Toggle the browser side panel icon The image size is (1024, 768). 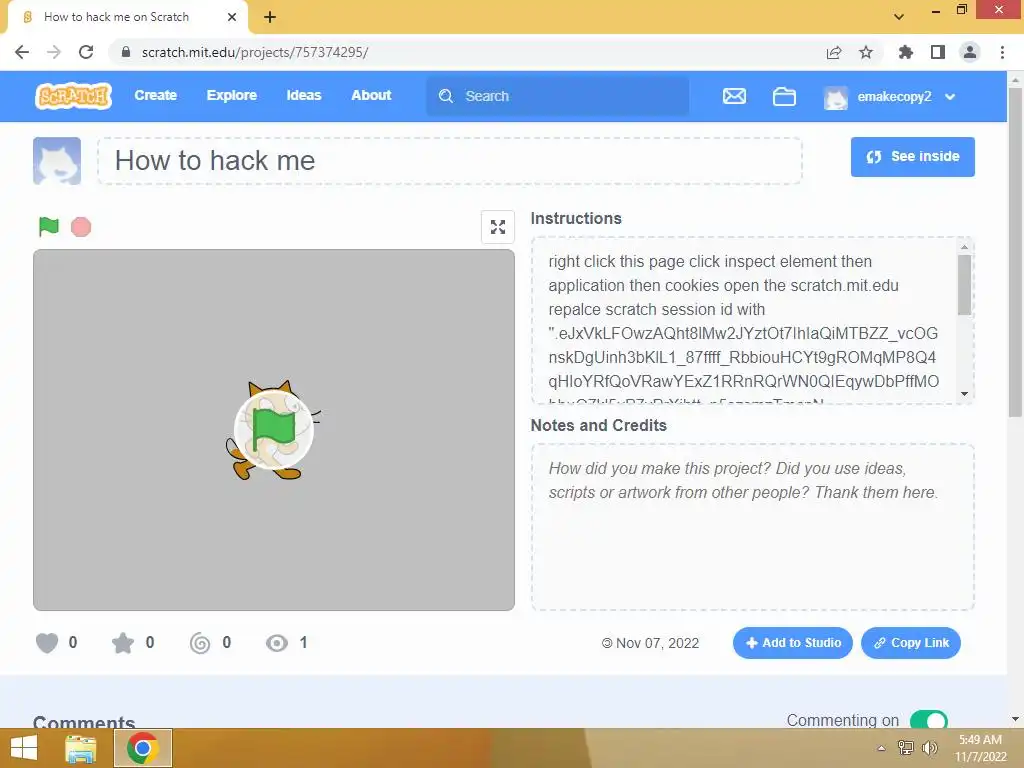coord(938,52)
